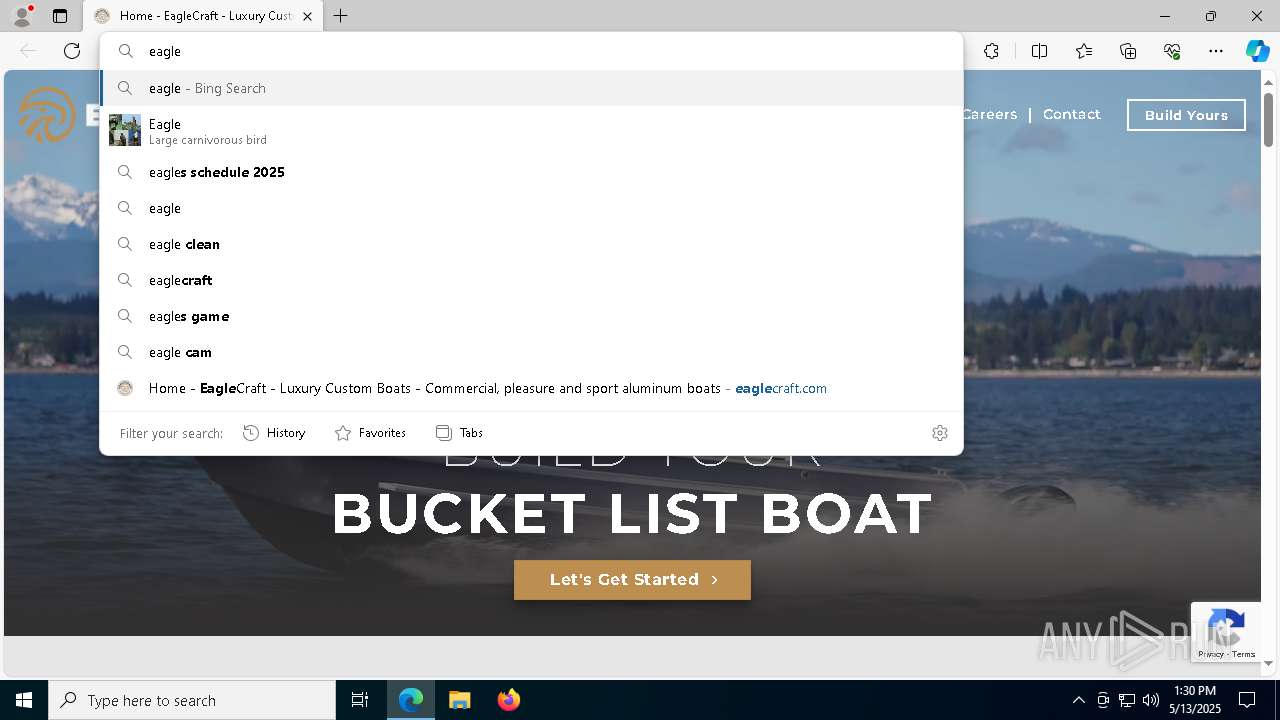Click the address bar text 'eagle'

tap(165, 51)
